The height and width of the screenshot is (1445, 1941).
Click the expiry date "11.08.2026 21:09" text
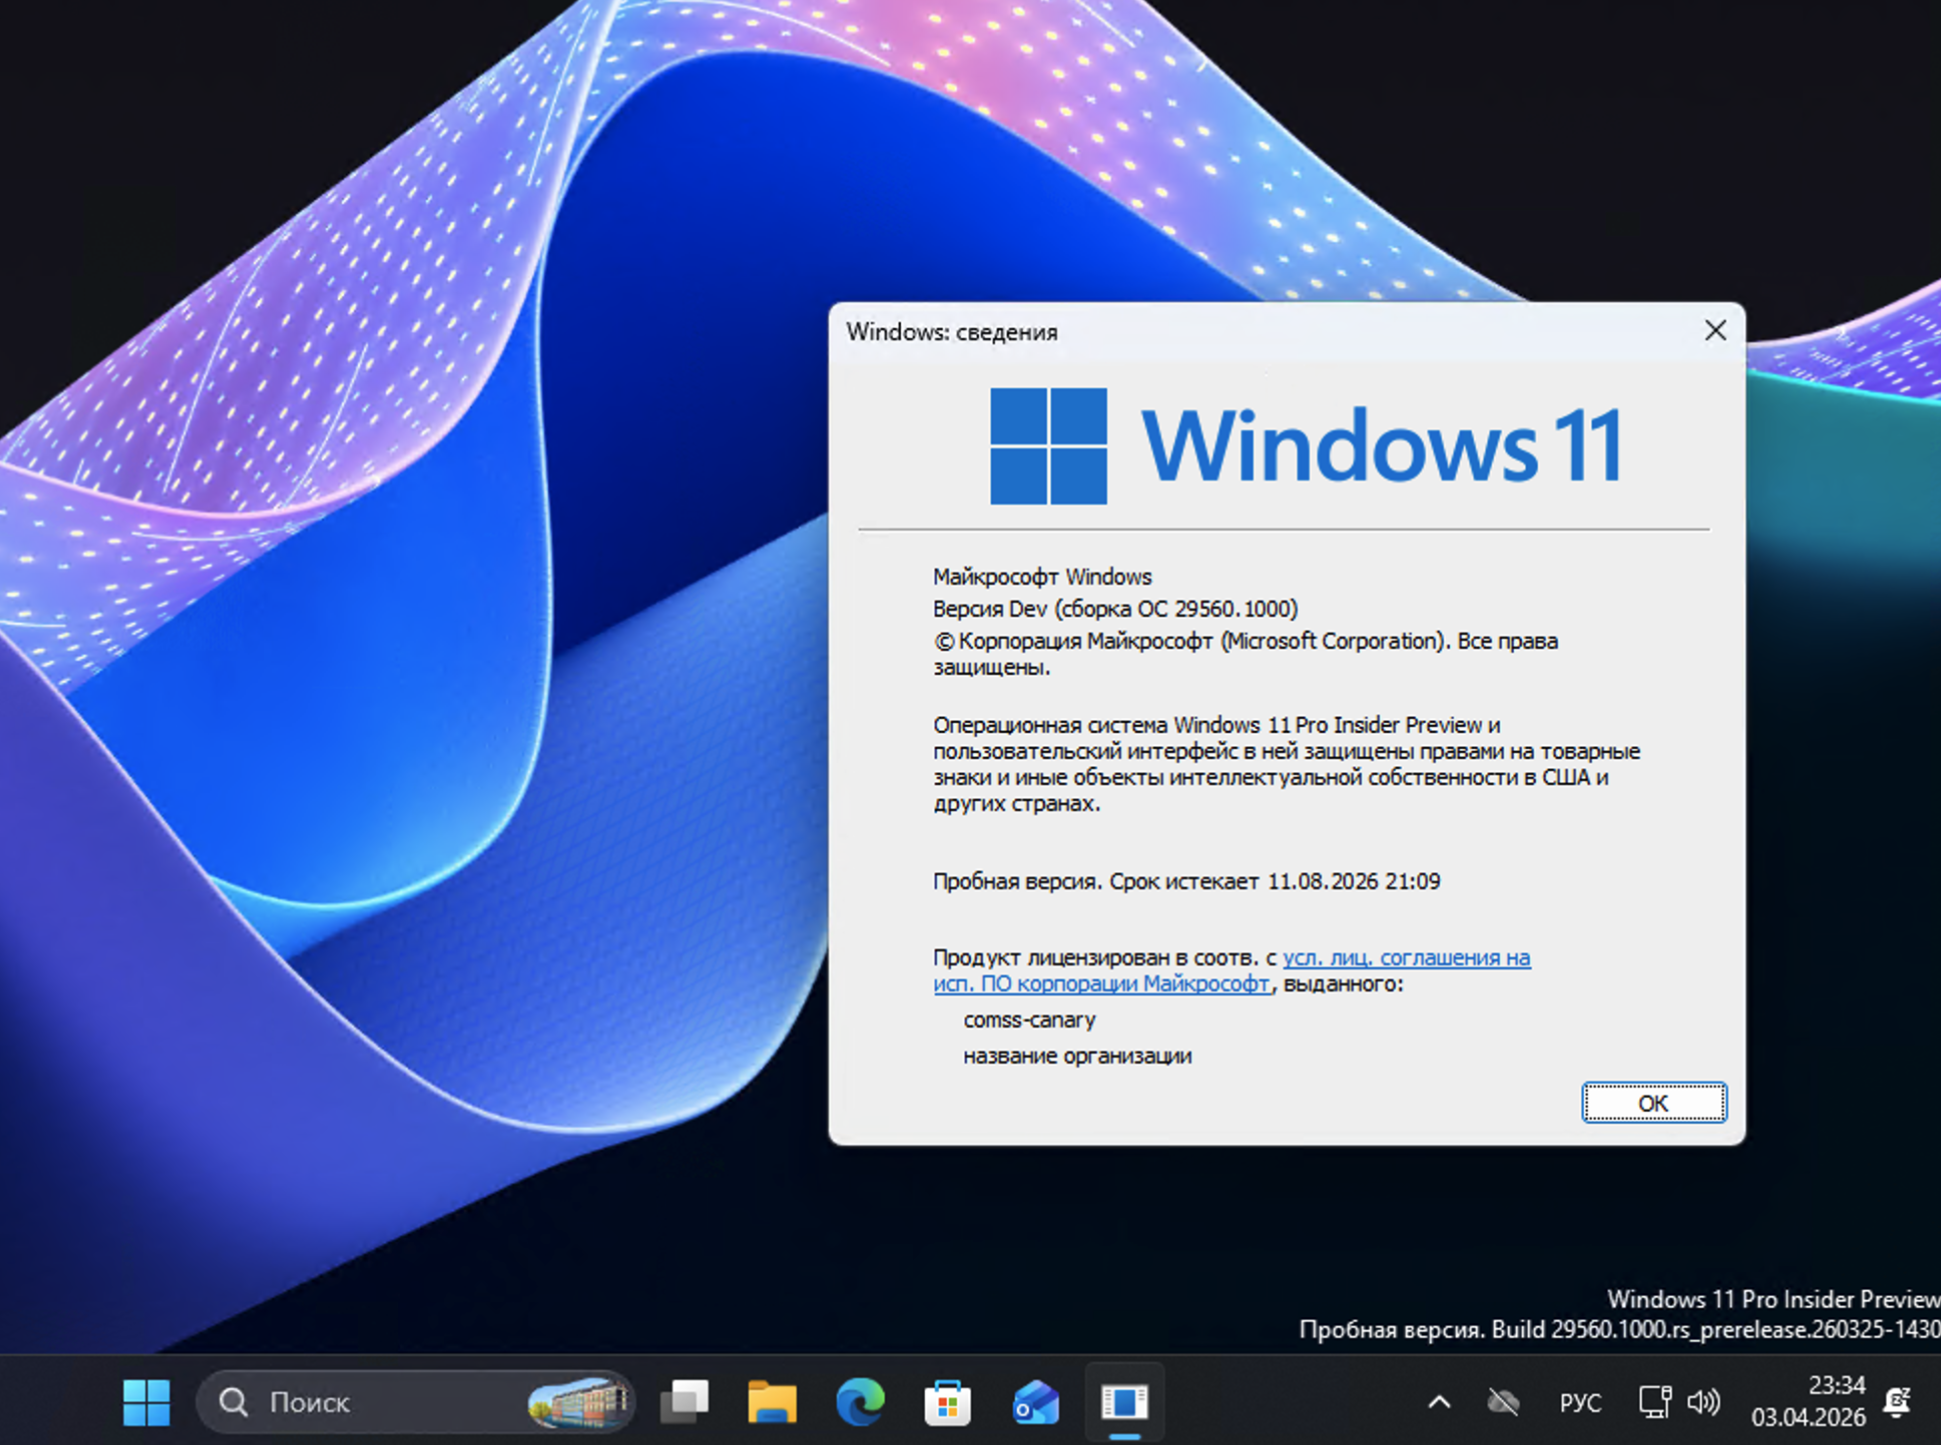(1354, 881)
